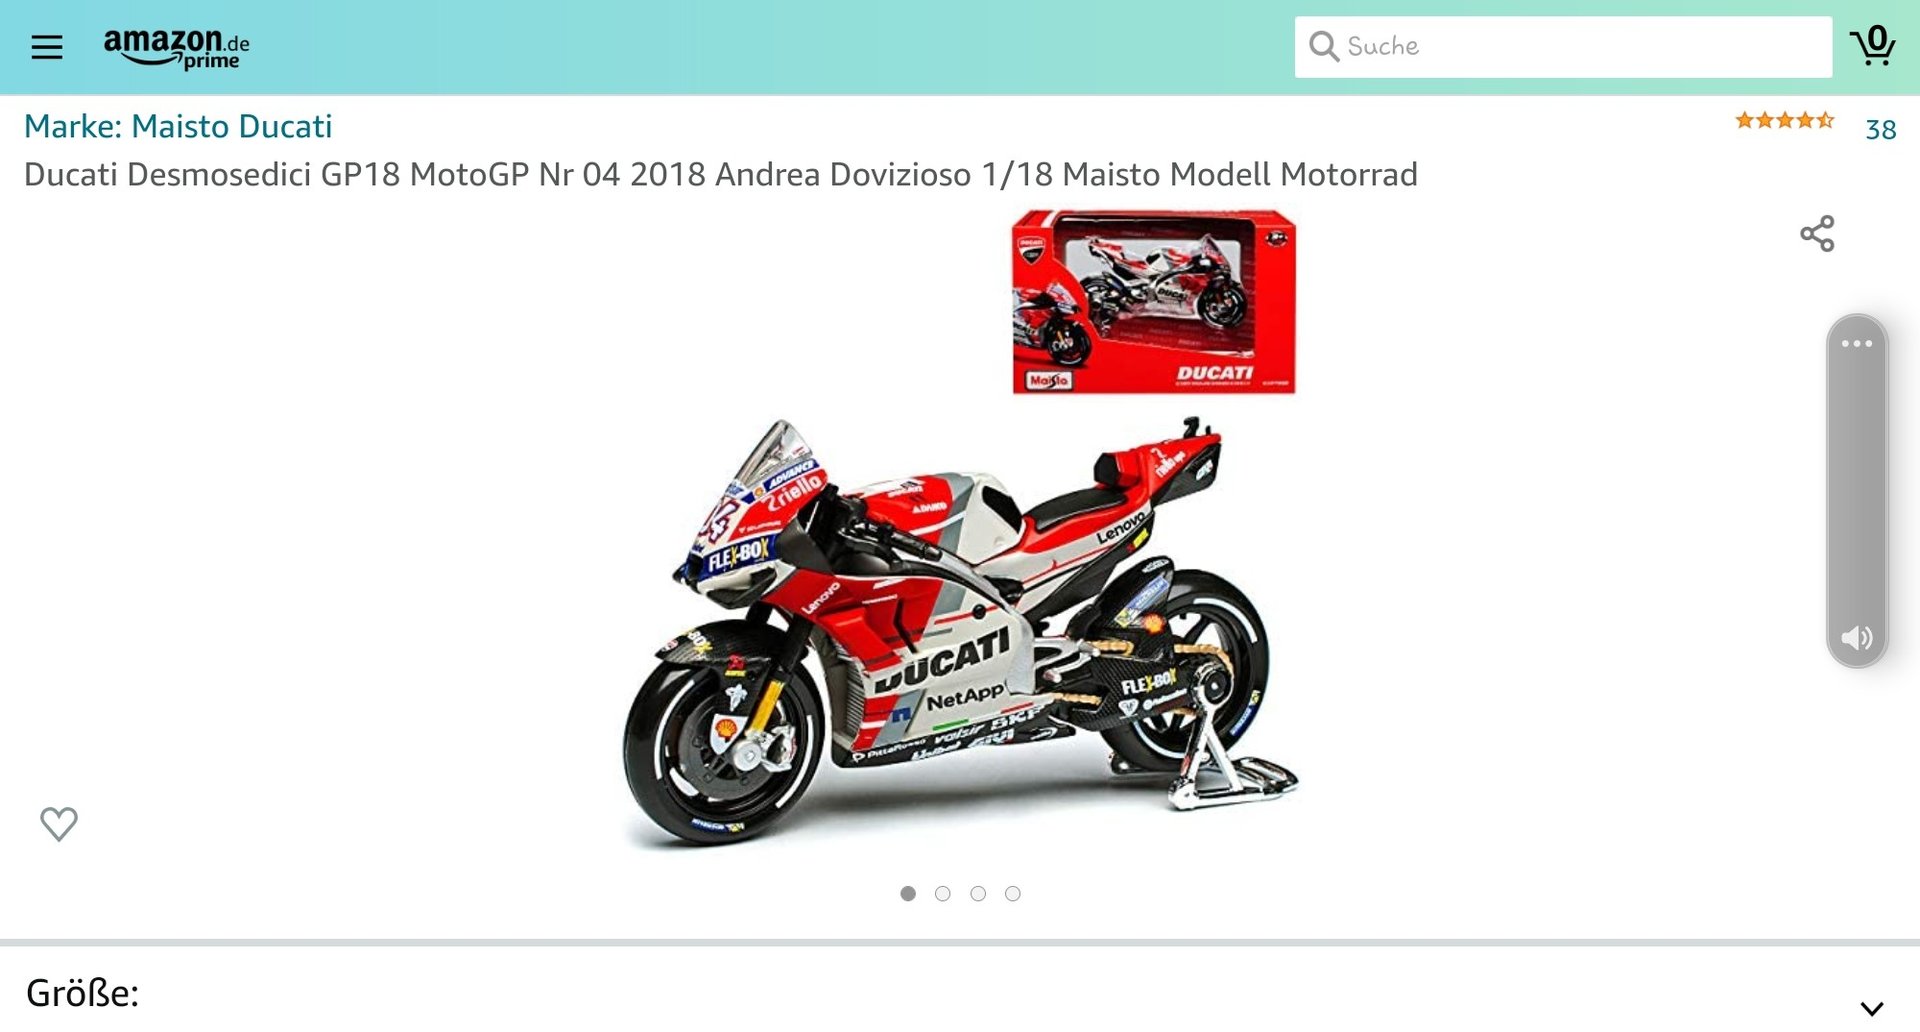Screen dimensions: 1920x1032
Task: Expand the Größe section chevron
Action: pyautogui.click(x=1872, y=1008)
